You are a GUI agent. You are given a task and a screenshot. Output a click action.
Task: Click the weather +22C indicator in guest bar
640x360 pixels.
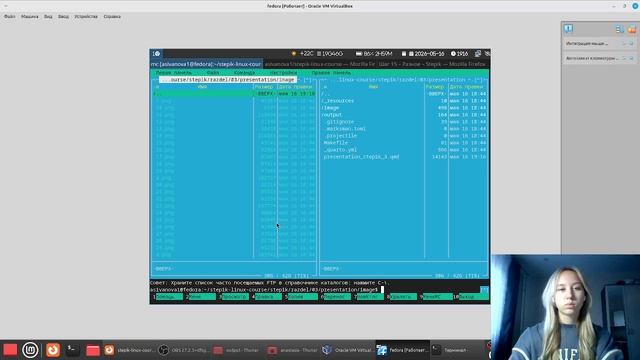[x=303, y=53]
